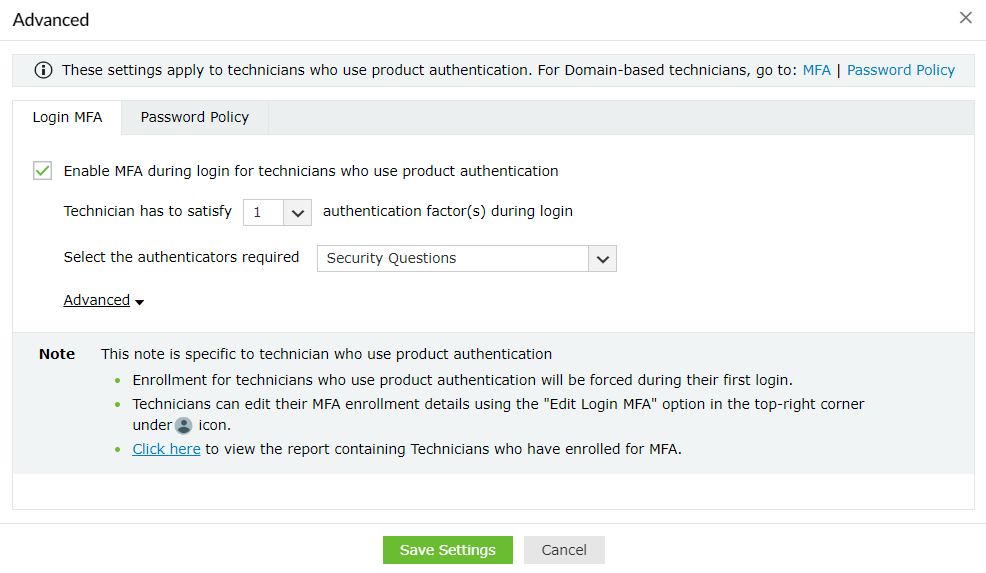
Task: Expand the underlined Advanced options link
Action: click(97, 300)
